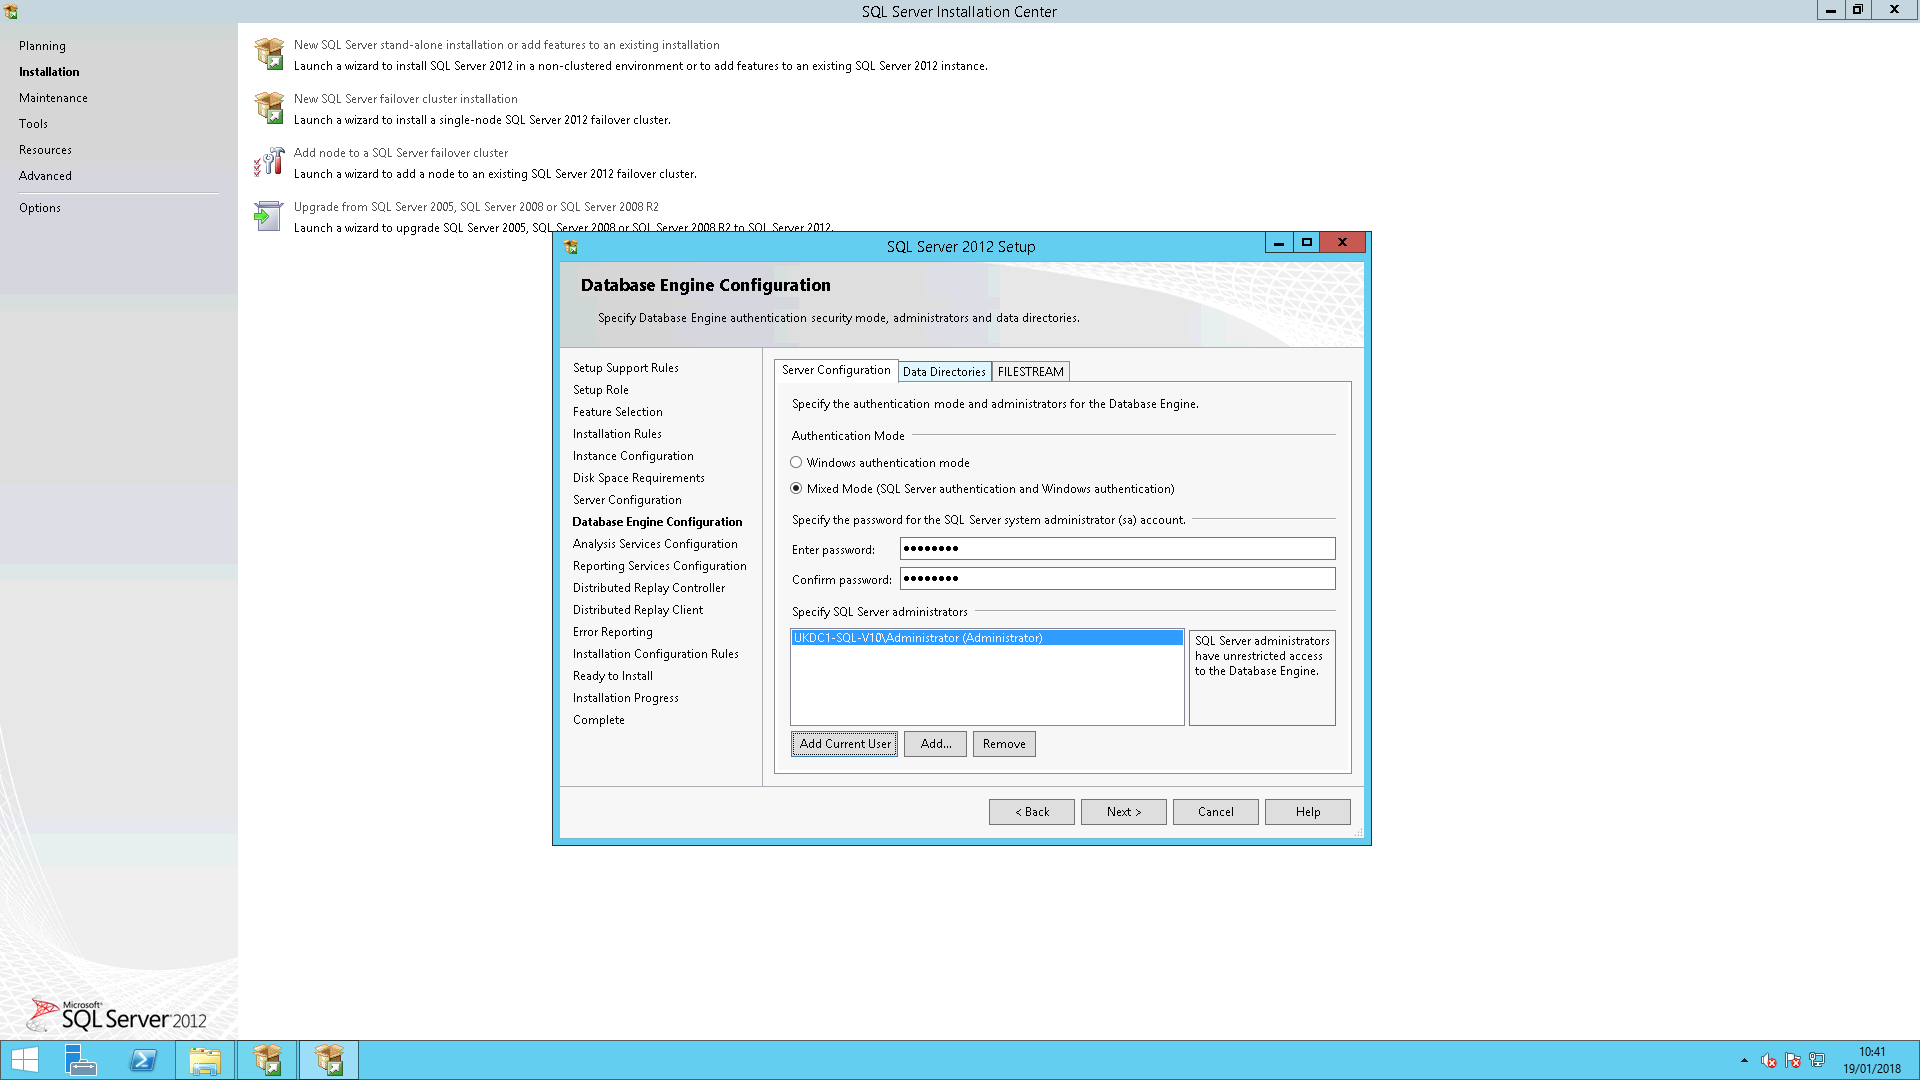The height and width of the screenshot is (1080, 1920).
Task: Click the add node tools icon
Action: click(x=269, y=162)
